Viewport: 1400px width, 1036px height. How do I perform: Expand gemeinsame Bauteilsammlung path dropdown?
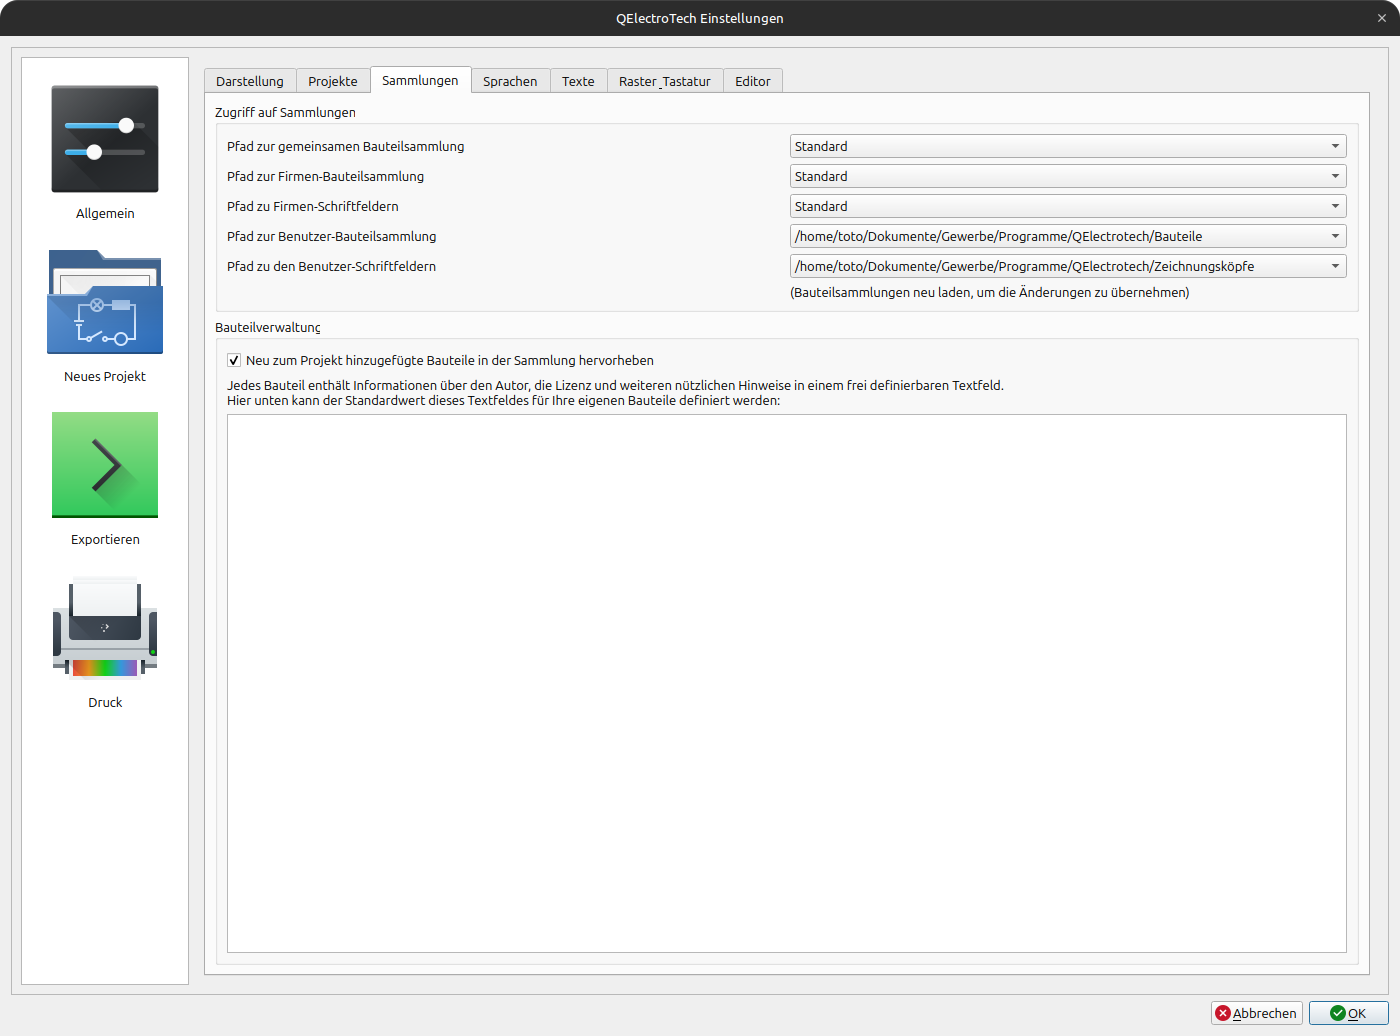(1067, 147)
